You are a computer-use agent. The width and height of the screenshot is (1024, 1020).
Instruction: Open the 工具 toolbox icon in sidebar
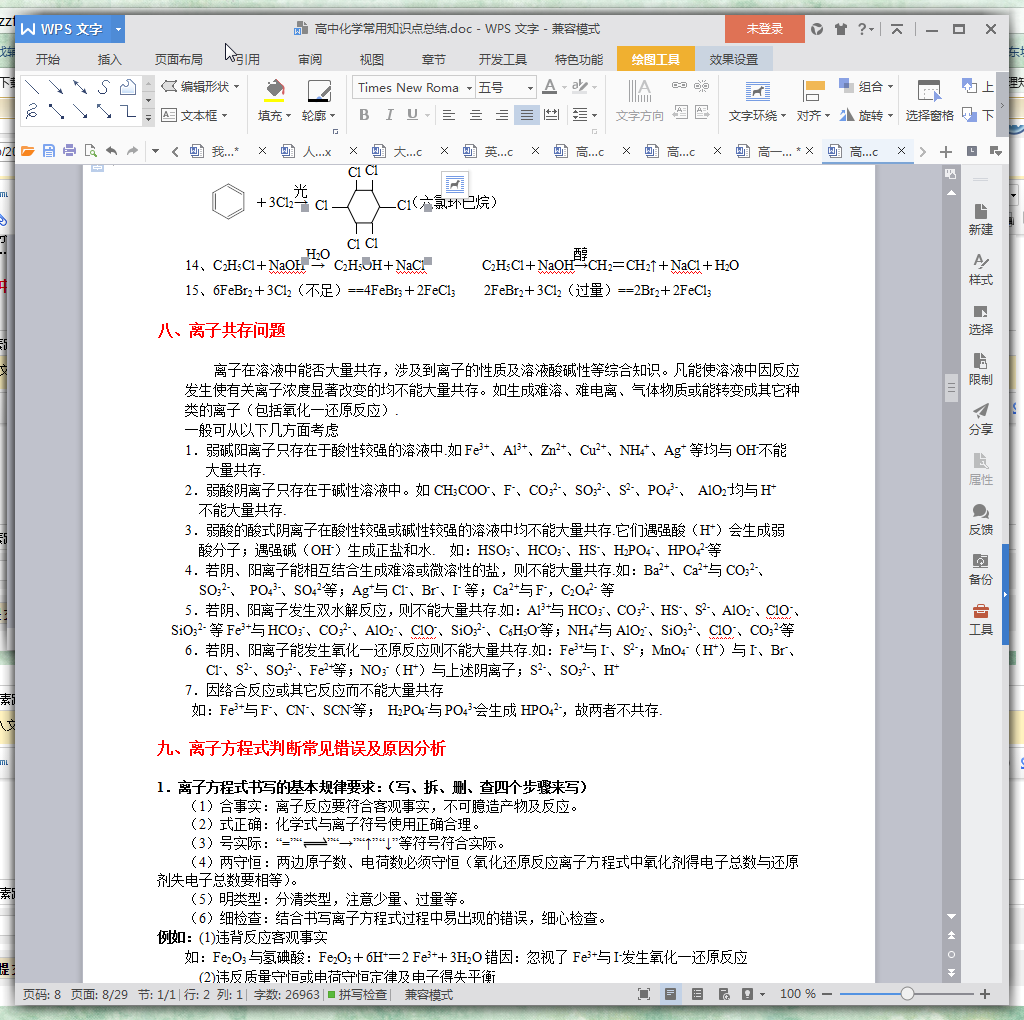[980, 619]
